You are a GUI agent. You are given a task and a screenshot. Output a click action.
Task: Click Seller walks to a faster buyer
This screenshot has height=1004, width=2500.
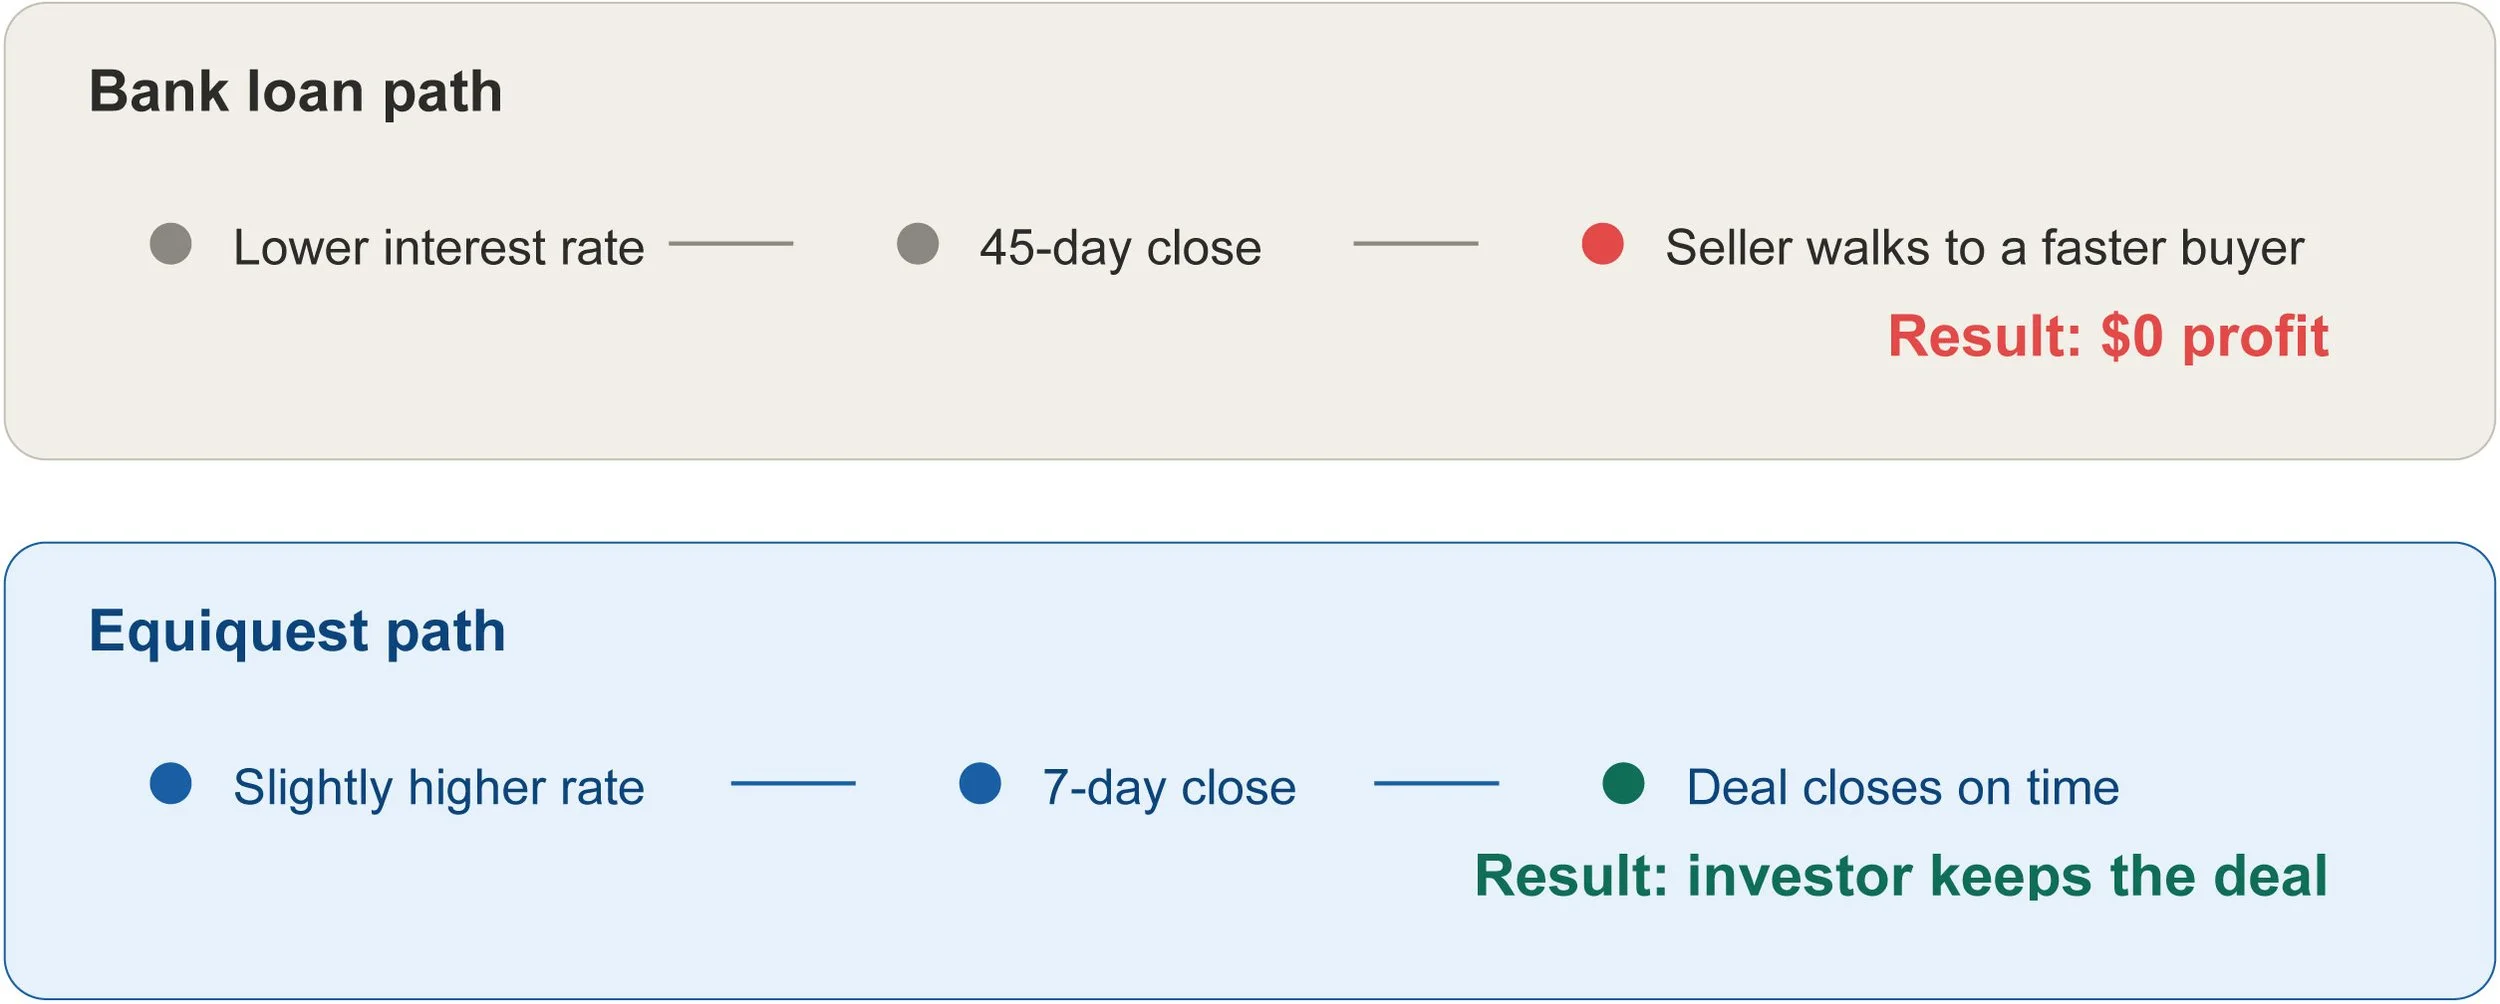[1985, 249]
